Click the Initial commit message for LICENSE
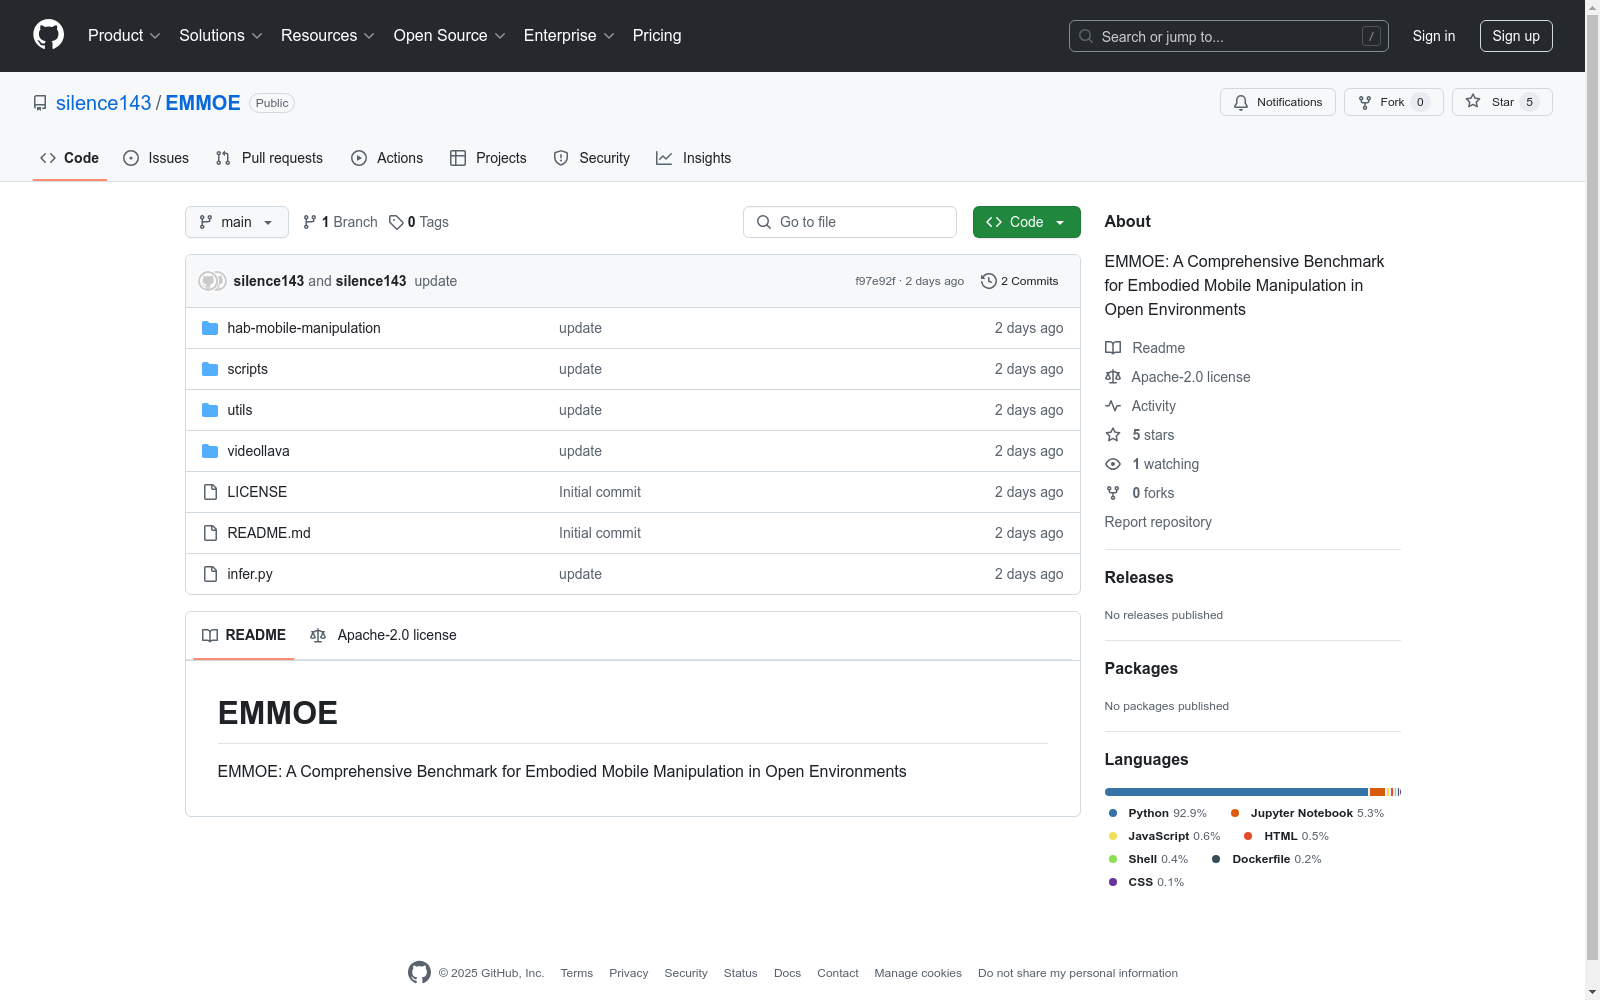 pyautogui.click(x=600, y=492)
